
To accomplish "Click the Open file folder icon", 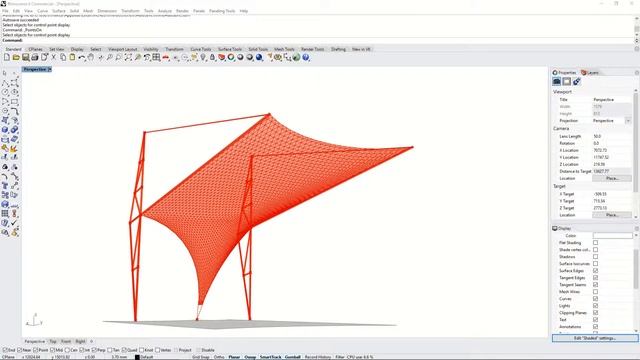I will click(16, 58).
